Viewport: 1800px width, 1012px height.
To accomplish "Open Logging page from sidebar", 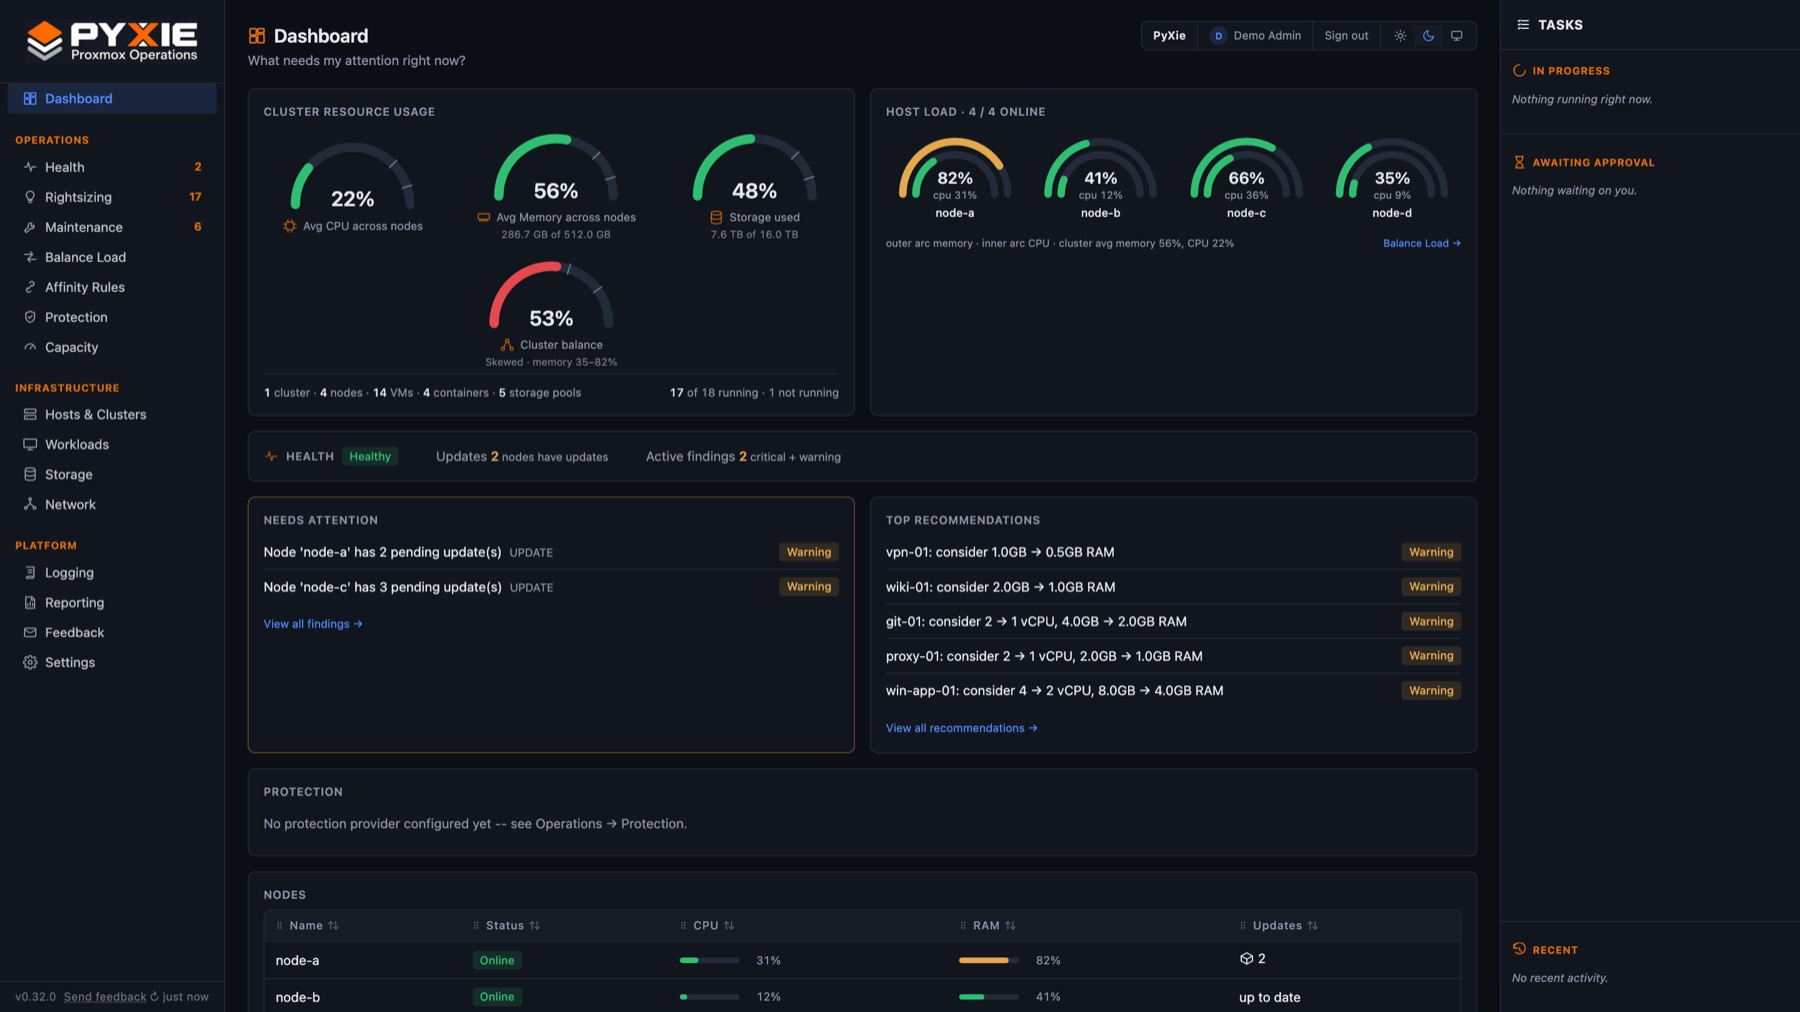I will click(x=112, y=572).
